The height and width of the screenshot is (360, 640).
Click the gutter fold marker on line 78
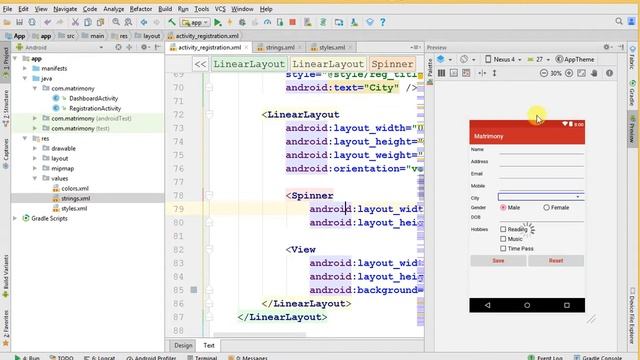point(209,196)
